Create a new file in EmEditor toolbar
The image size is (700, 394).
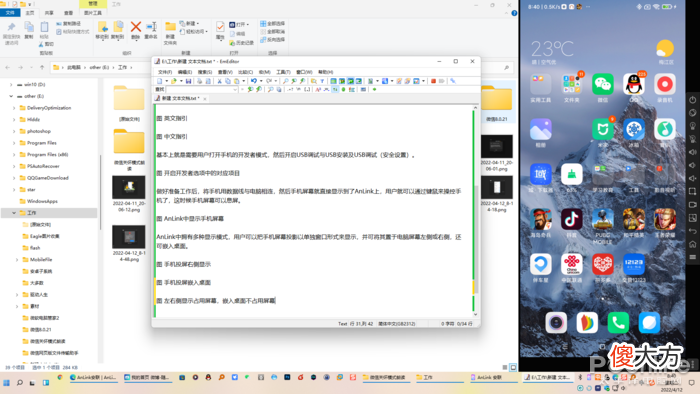tap(160, 81)
